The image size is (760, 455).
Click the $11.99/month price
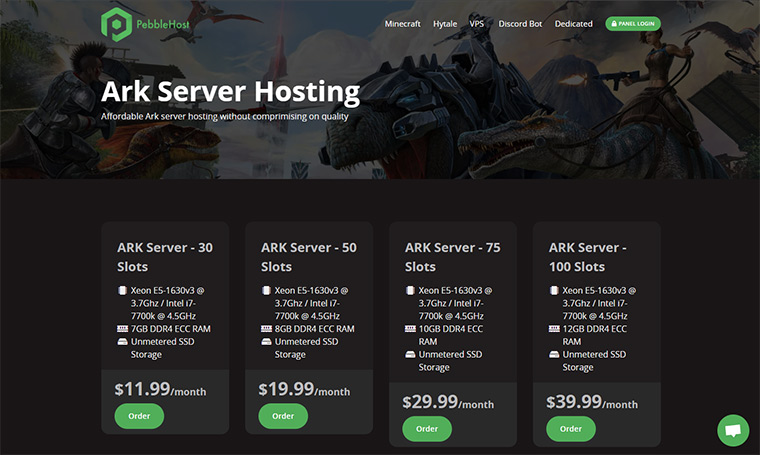(160, 389)
